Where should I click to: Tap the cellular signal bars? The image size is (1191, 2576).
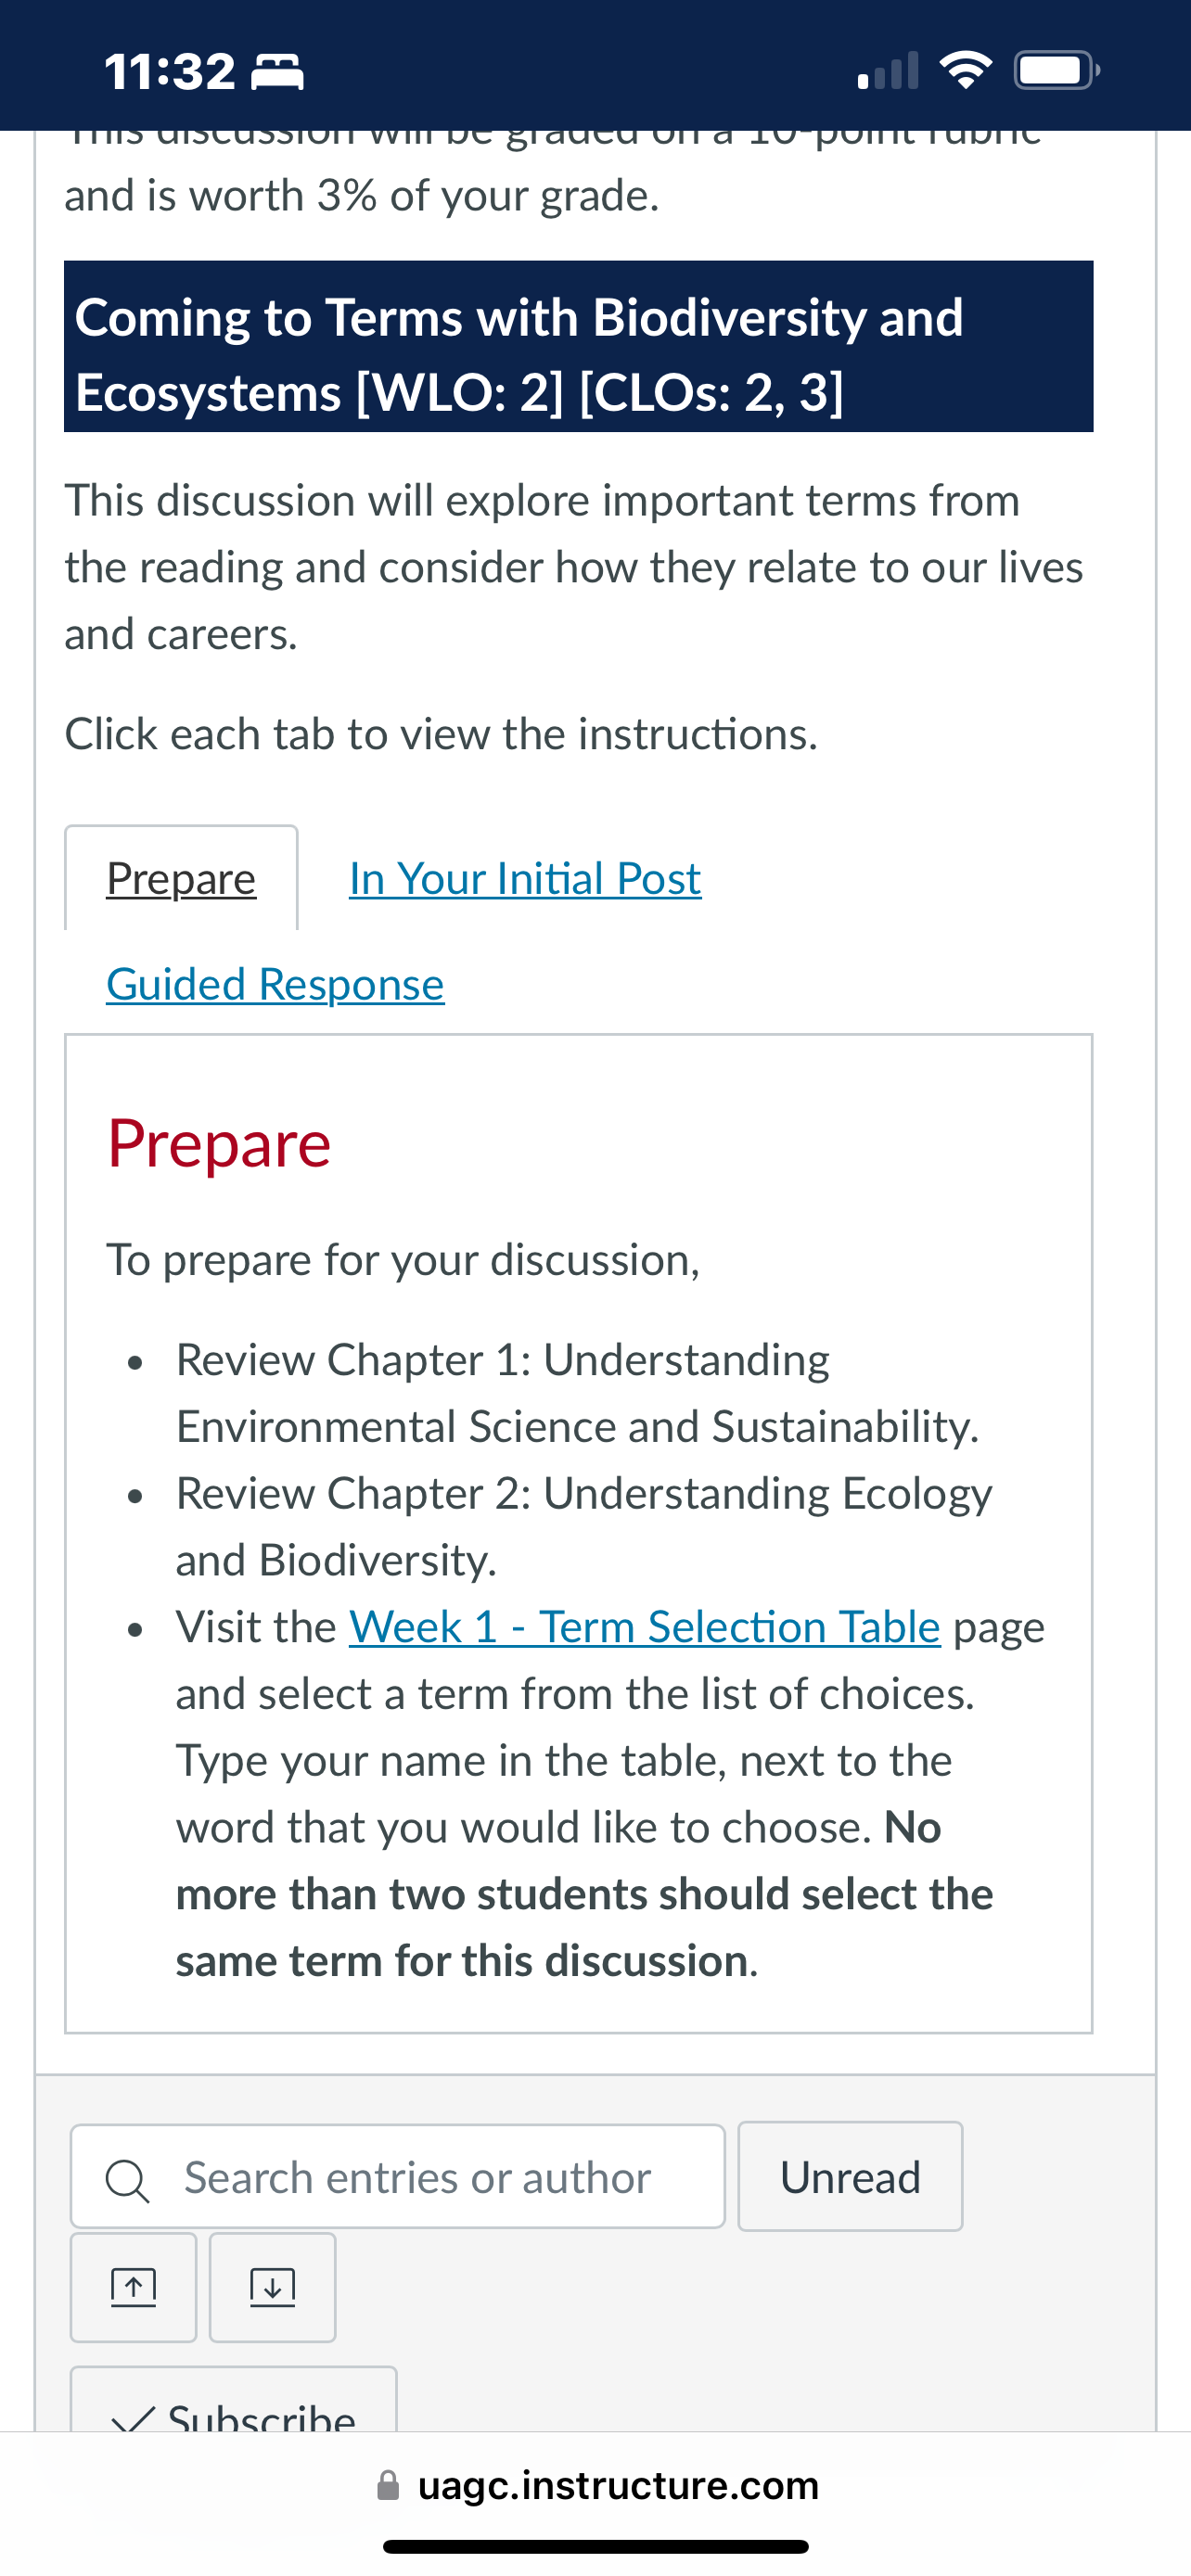point(888,71)
